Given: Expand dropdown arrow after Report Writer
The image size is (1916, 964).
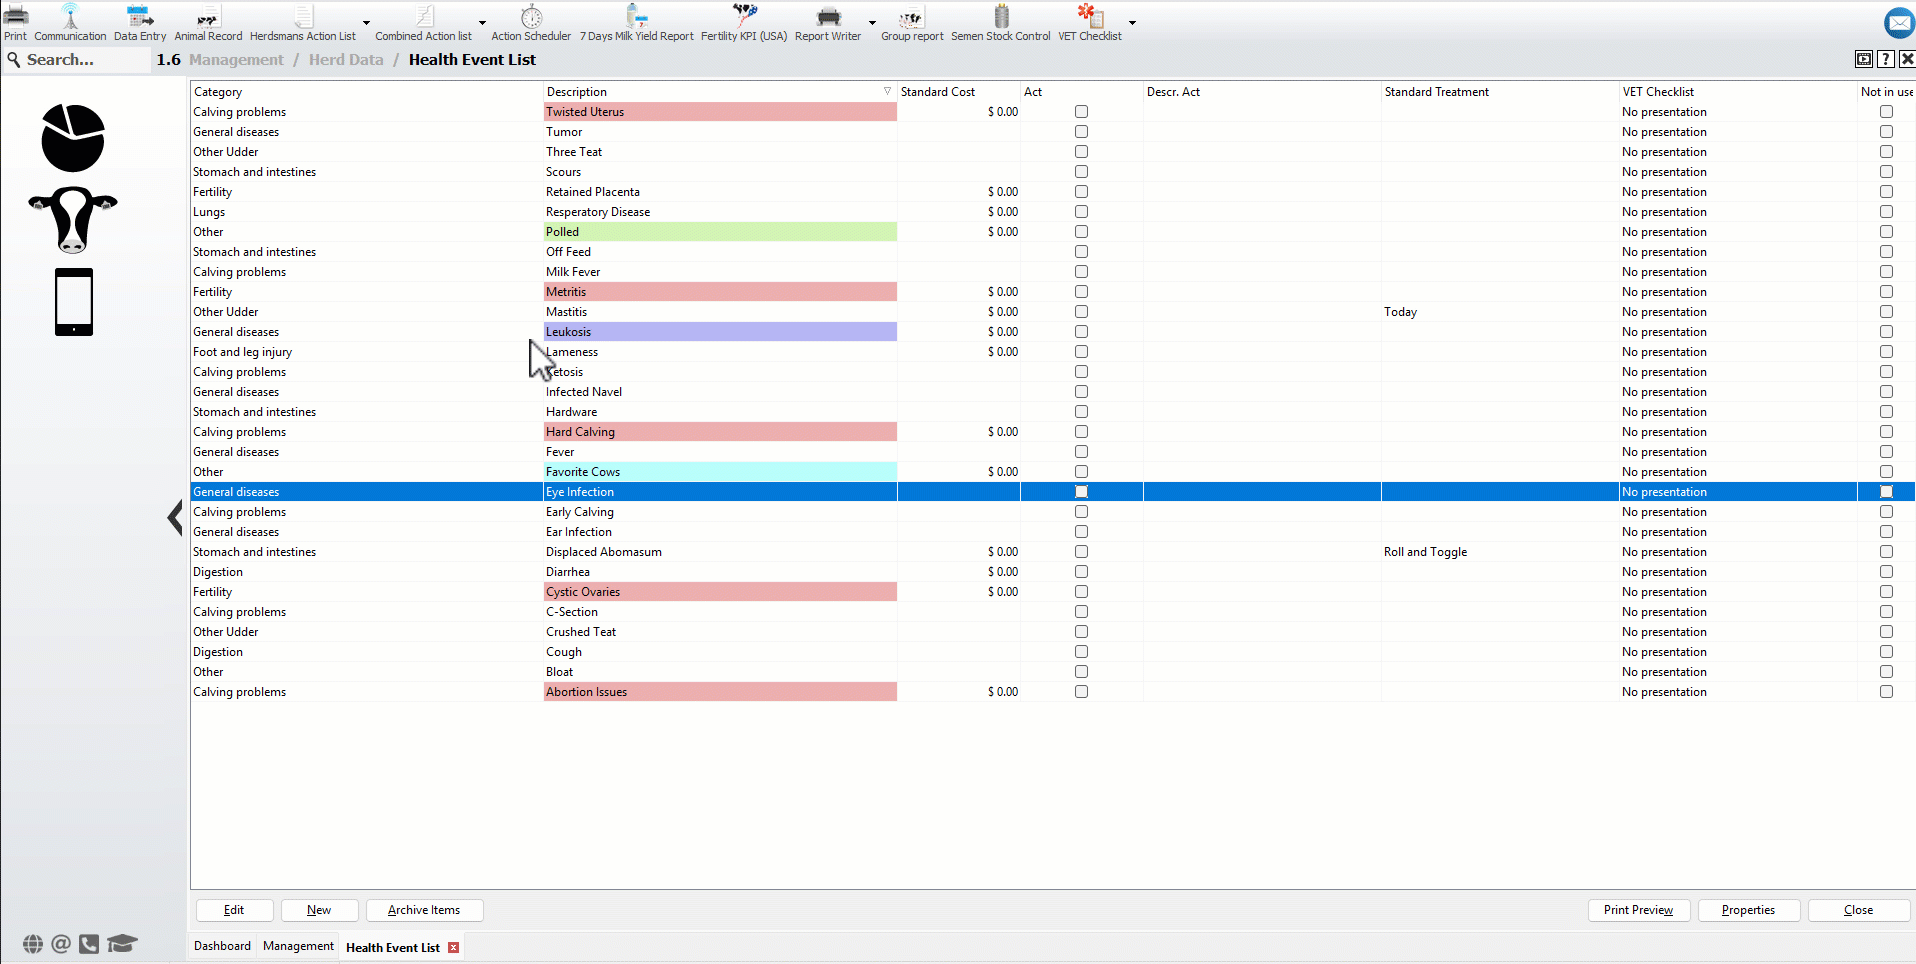Looking at the screenshot, I should 872,22.
